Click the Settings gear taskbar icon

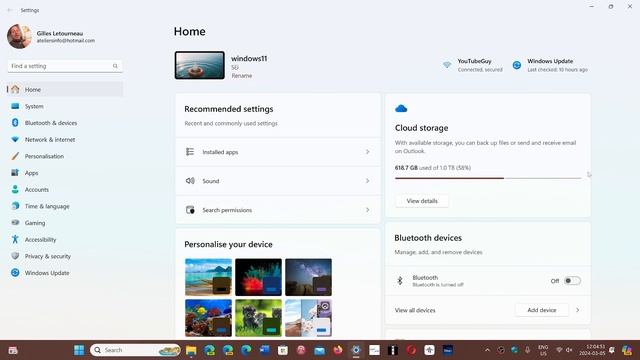click(x=356, y=350)
